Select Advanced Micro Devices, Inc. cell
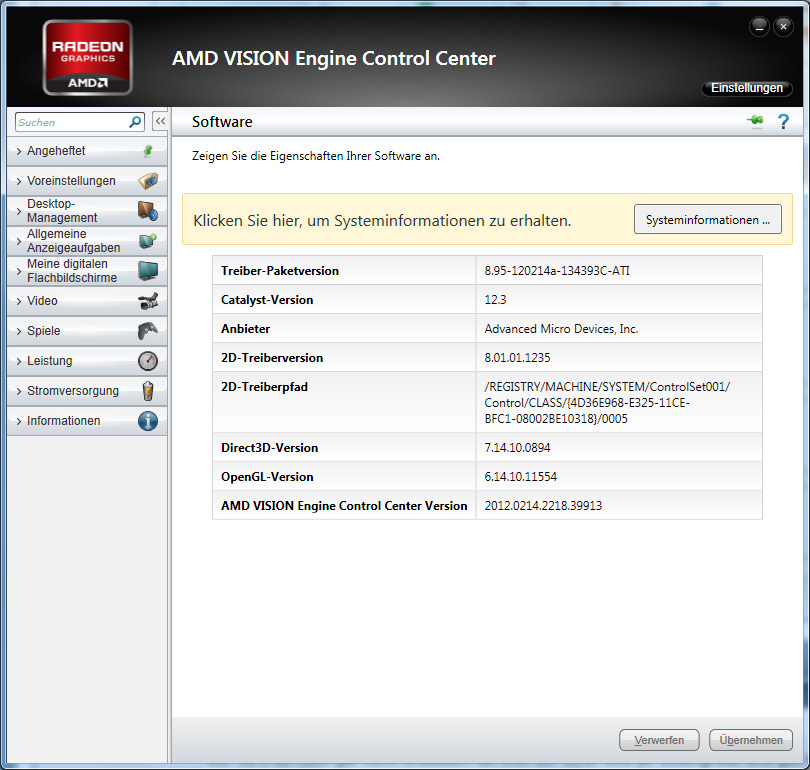 pos(561,328)
